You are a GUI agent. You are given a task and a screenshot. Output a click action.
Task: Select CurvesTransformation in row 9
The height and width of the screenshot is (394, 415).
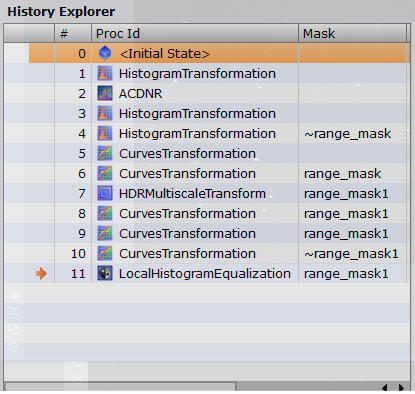pyautogui.click(x=187, y=234)
